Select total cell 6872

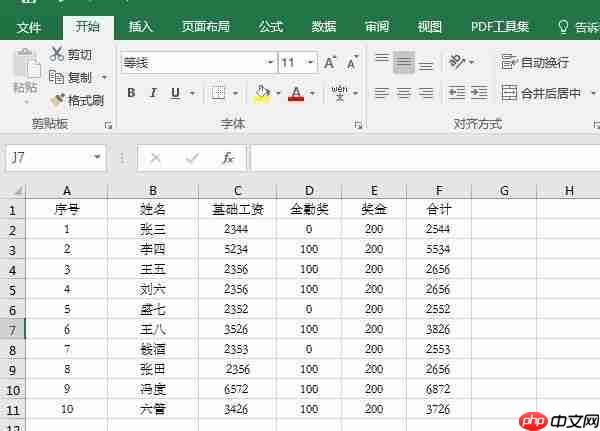click(x=438, y=389)
